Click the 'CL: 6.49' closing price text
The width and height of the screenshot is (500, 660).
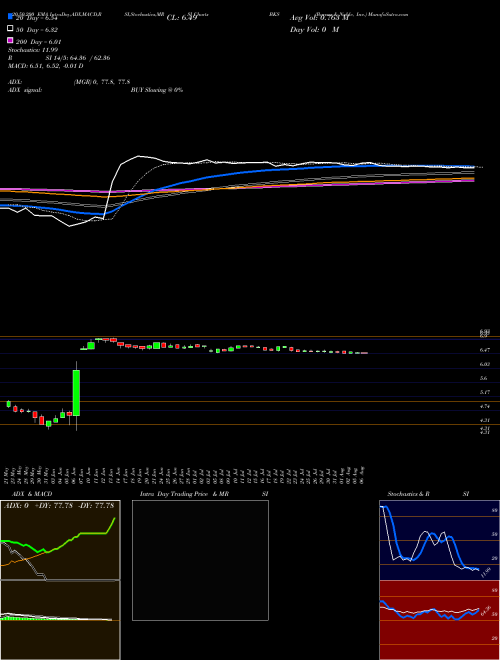click(182, 18)
